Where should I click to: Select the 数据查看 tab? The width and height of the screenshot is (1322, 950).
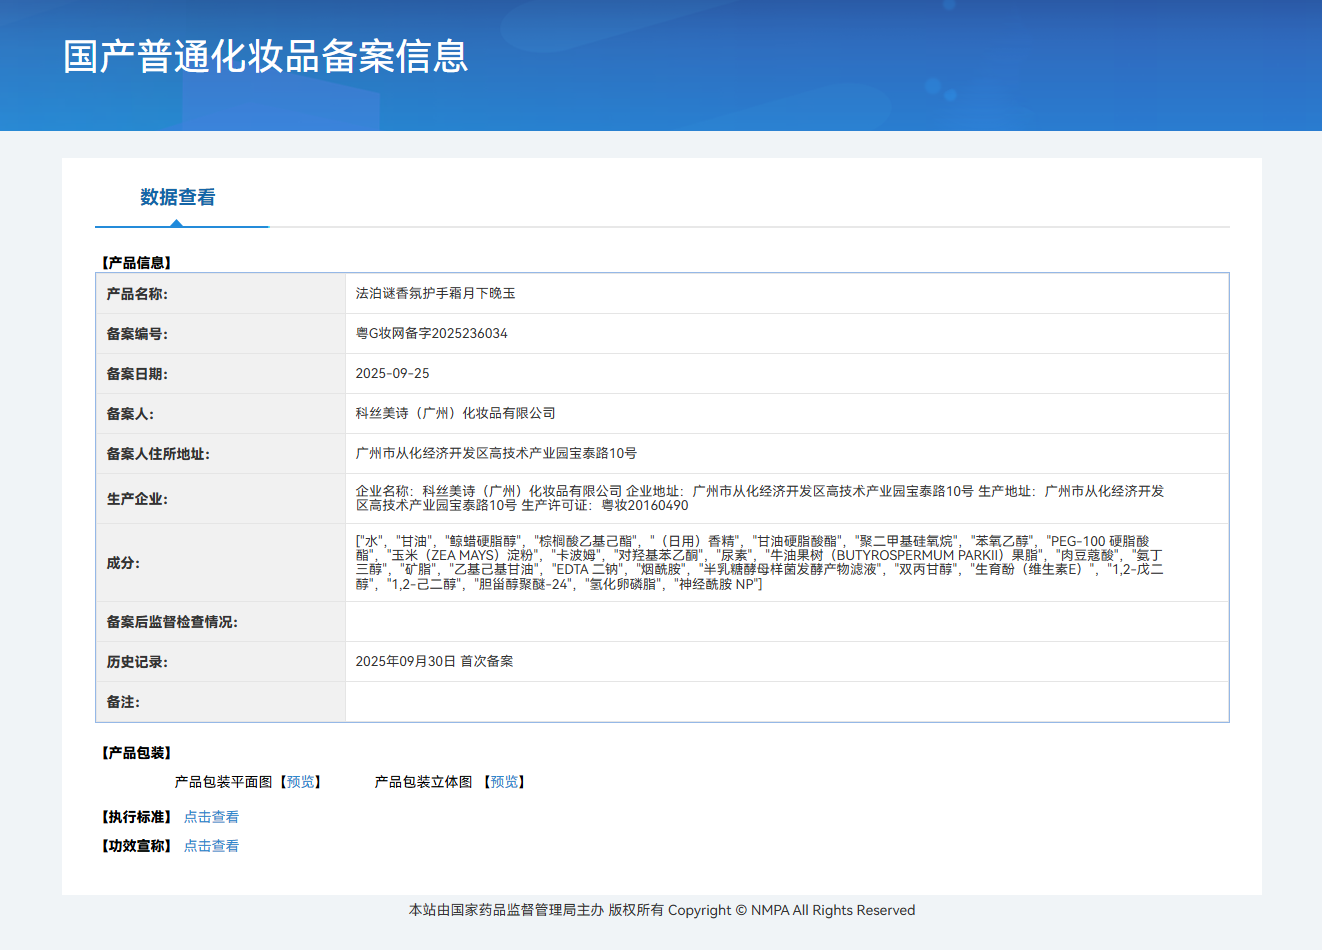178,197
